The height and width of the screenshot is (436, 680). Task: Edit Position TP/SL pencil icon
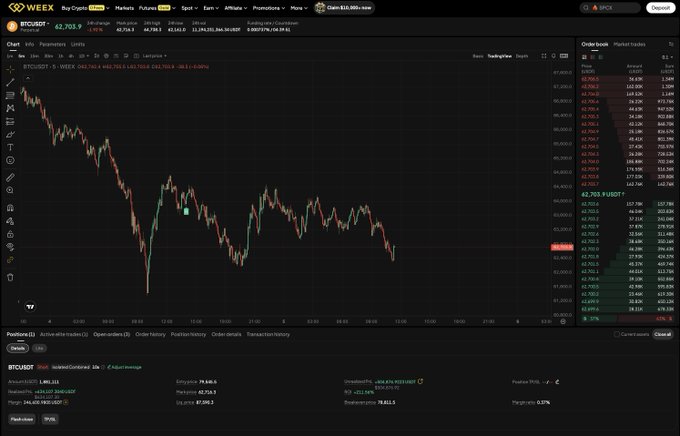[557, 382]
